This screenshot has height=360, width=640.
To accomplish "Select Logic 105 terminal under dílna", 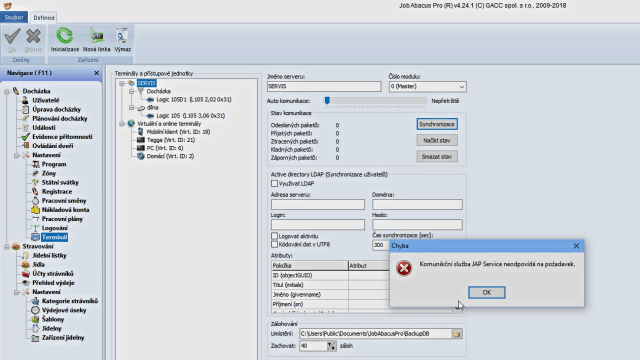I will tap(191, 116).
